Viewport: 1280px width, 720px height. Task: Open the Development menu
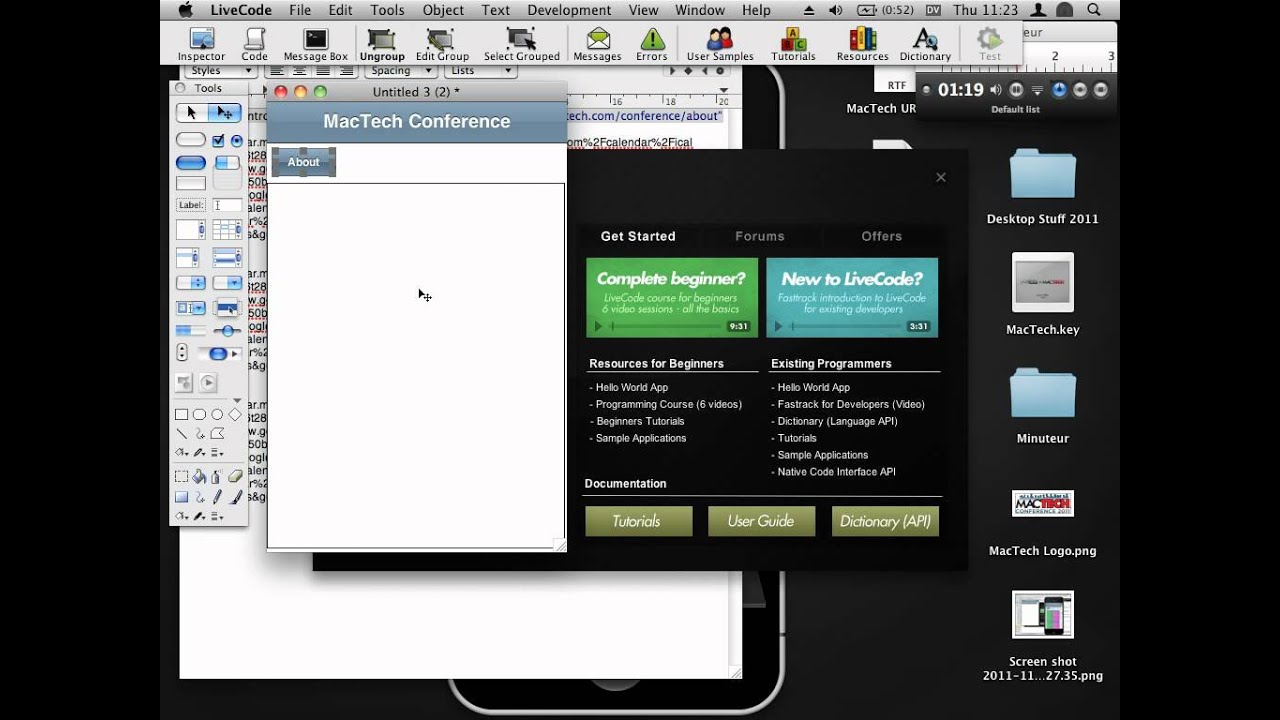[x=569, y=10]
